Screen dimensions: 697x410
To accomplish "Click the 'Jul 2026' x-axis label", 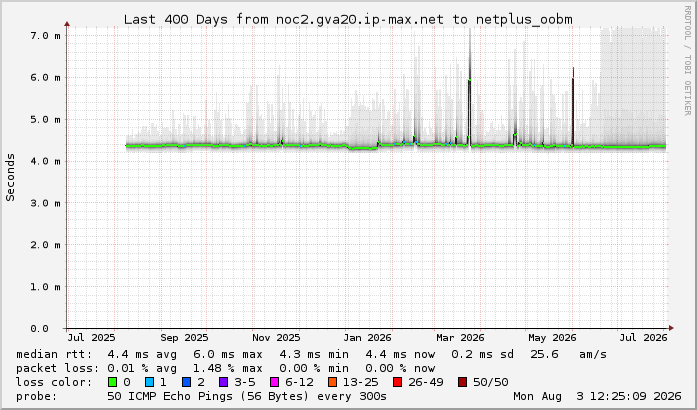I will [x=643, y=338].
